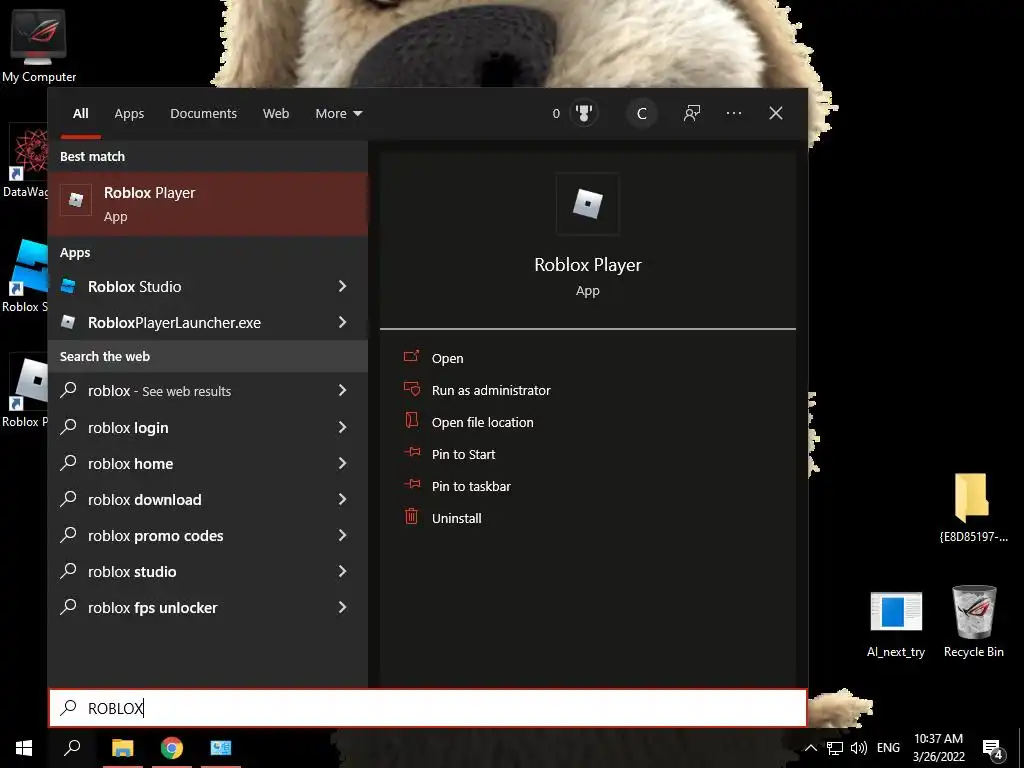Select the Recycle Bin desktop icon
1024x768 pixels.
coord(974,622)
